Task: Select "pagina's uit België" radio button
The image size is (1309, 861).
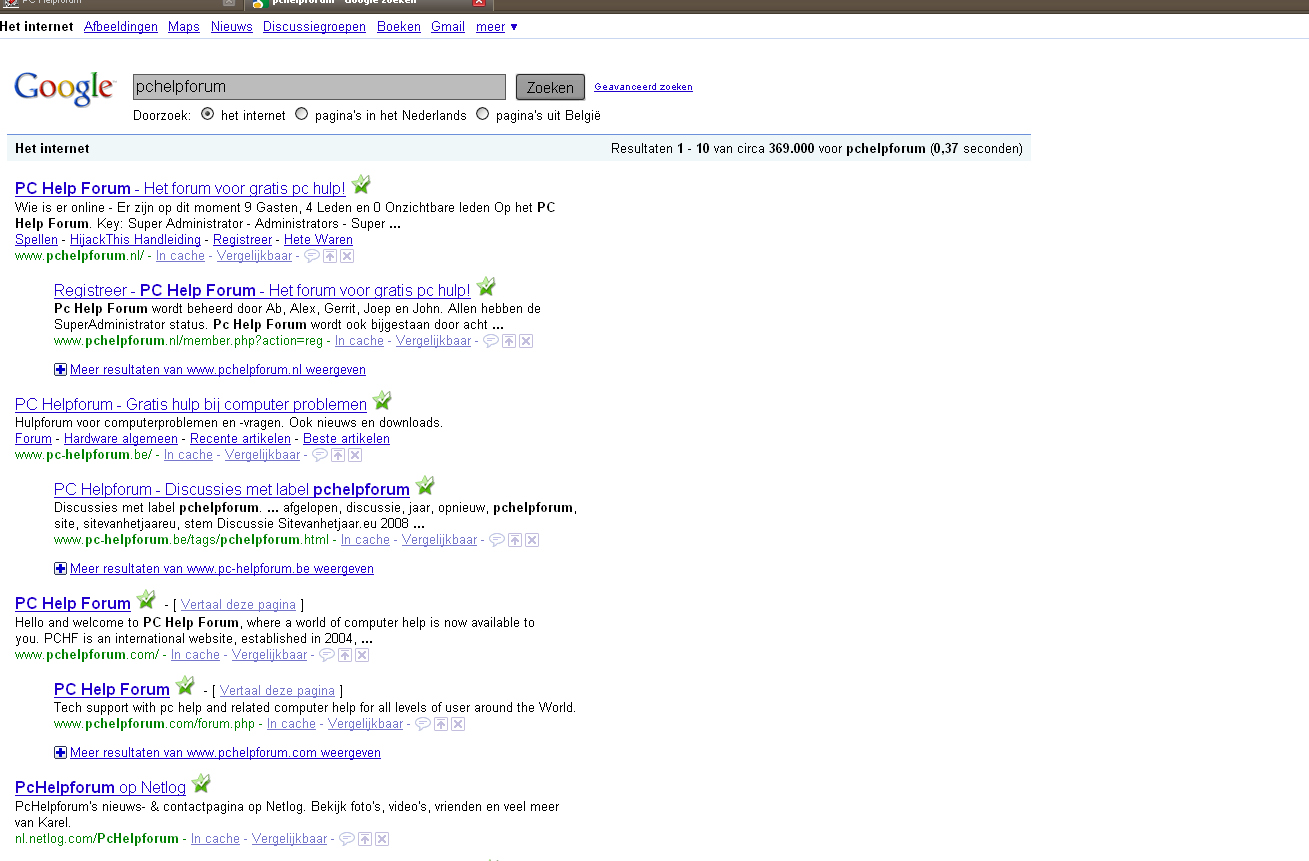Action: [x=482, y=114]
